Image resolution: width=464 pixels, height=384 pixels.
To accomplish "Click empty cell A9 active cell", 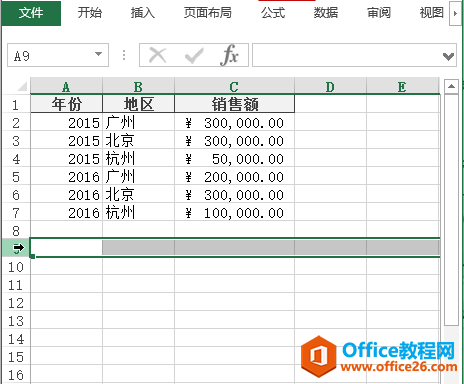I will coord(66,248).
